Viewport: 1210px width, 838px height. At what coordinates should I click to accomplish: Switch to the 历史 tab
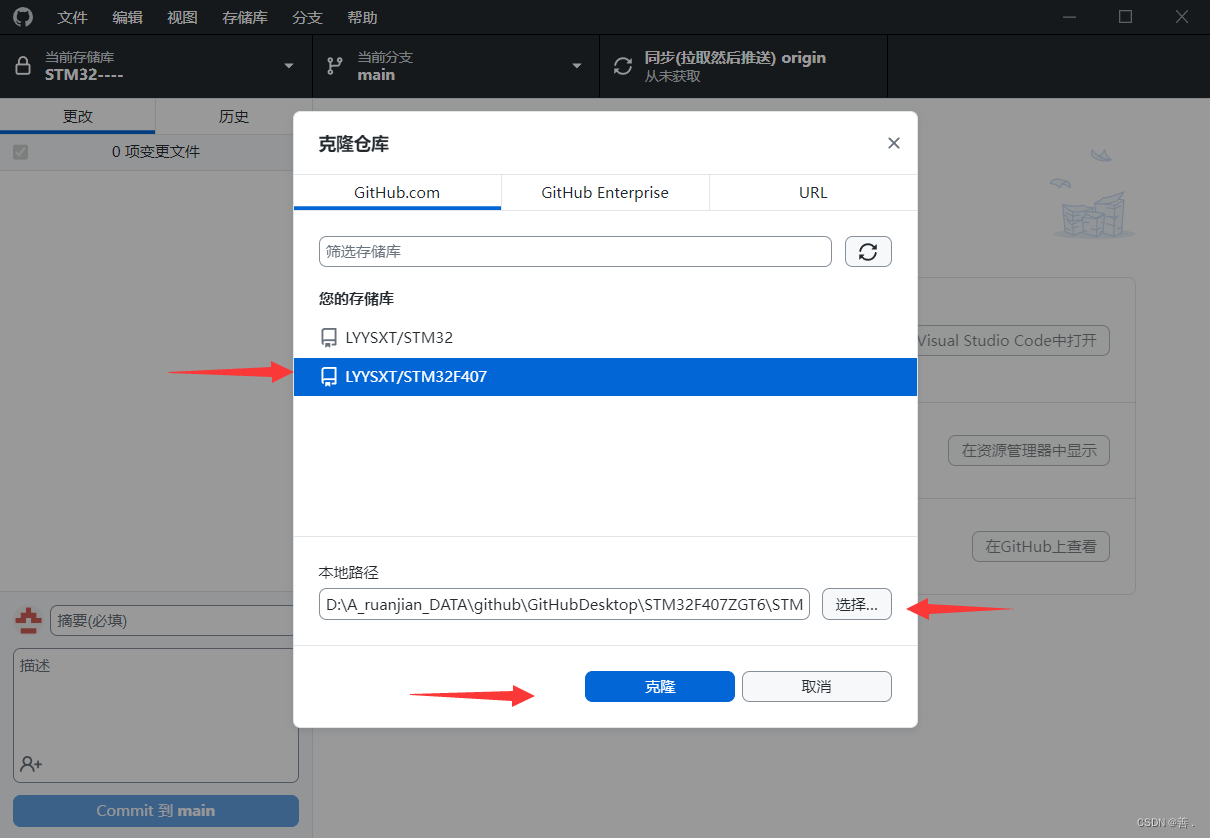[x=234, y=116]
